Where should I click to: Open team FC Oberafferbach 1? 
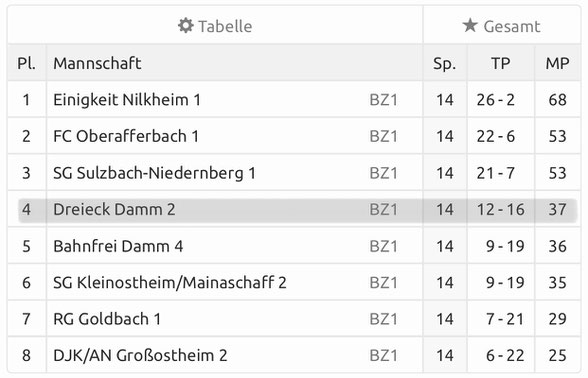[x=126, y=136]
